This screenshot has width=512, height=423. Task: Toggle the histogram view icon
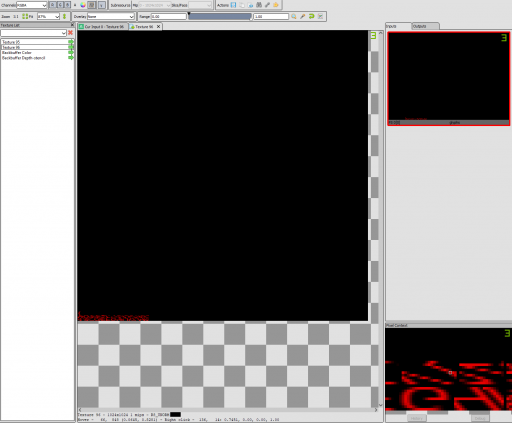320,16
